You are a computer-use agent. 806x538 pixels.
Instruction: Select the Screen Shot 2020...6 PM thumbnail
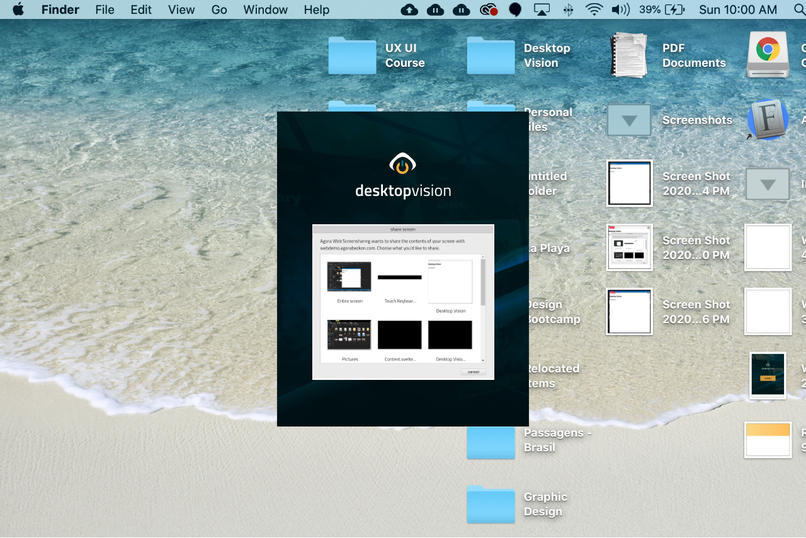click(629, 311)
